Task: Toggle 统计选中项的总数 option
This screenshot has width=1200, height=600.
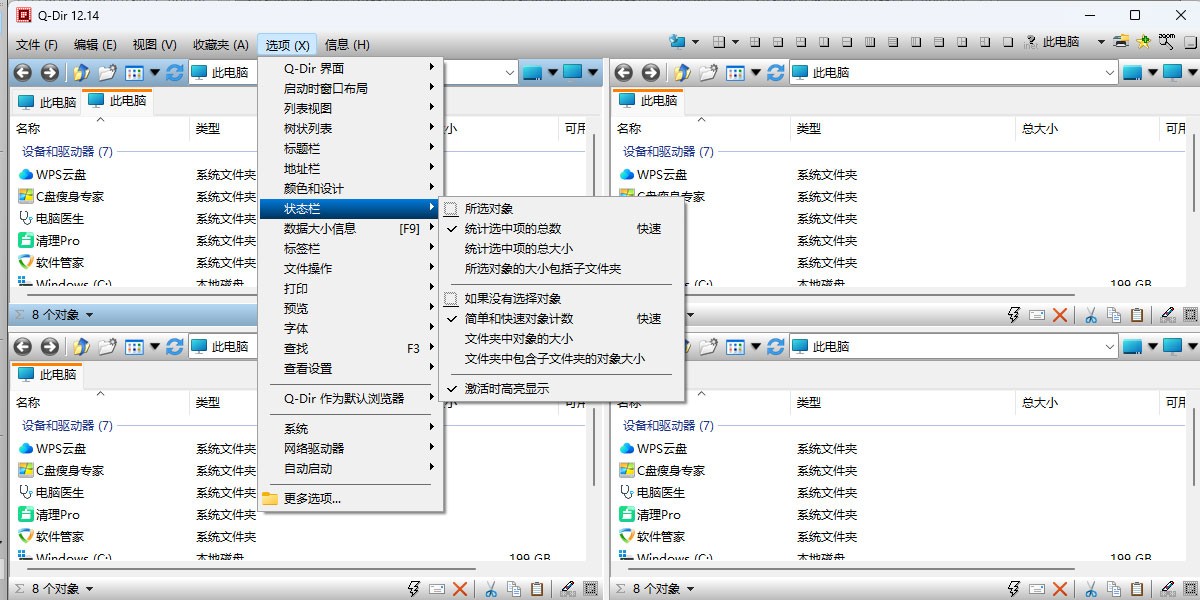Action: click(x=513, y=229)
